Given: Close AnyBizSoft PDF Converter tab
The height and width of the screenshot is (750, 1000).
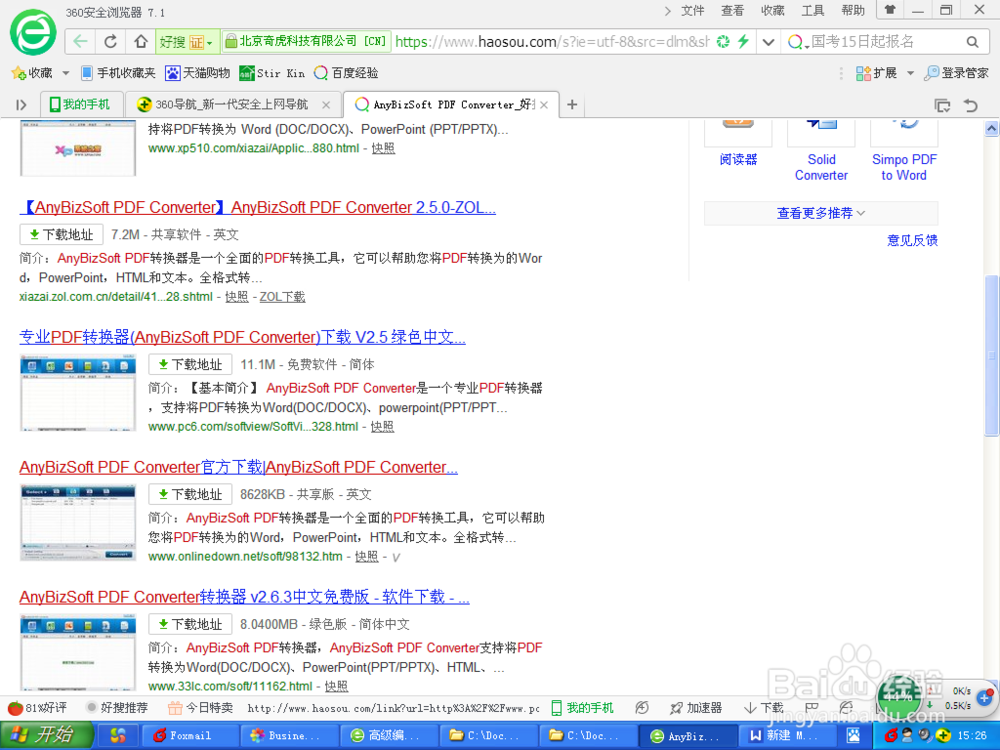Looking at the screenshot, I should click(544, 105).
